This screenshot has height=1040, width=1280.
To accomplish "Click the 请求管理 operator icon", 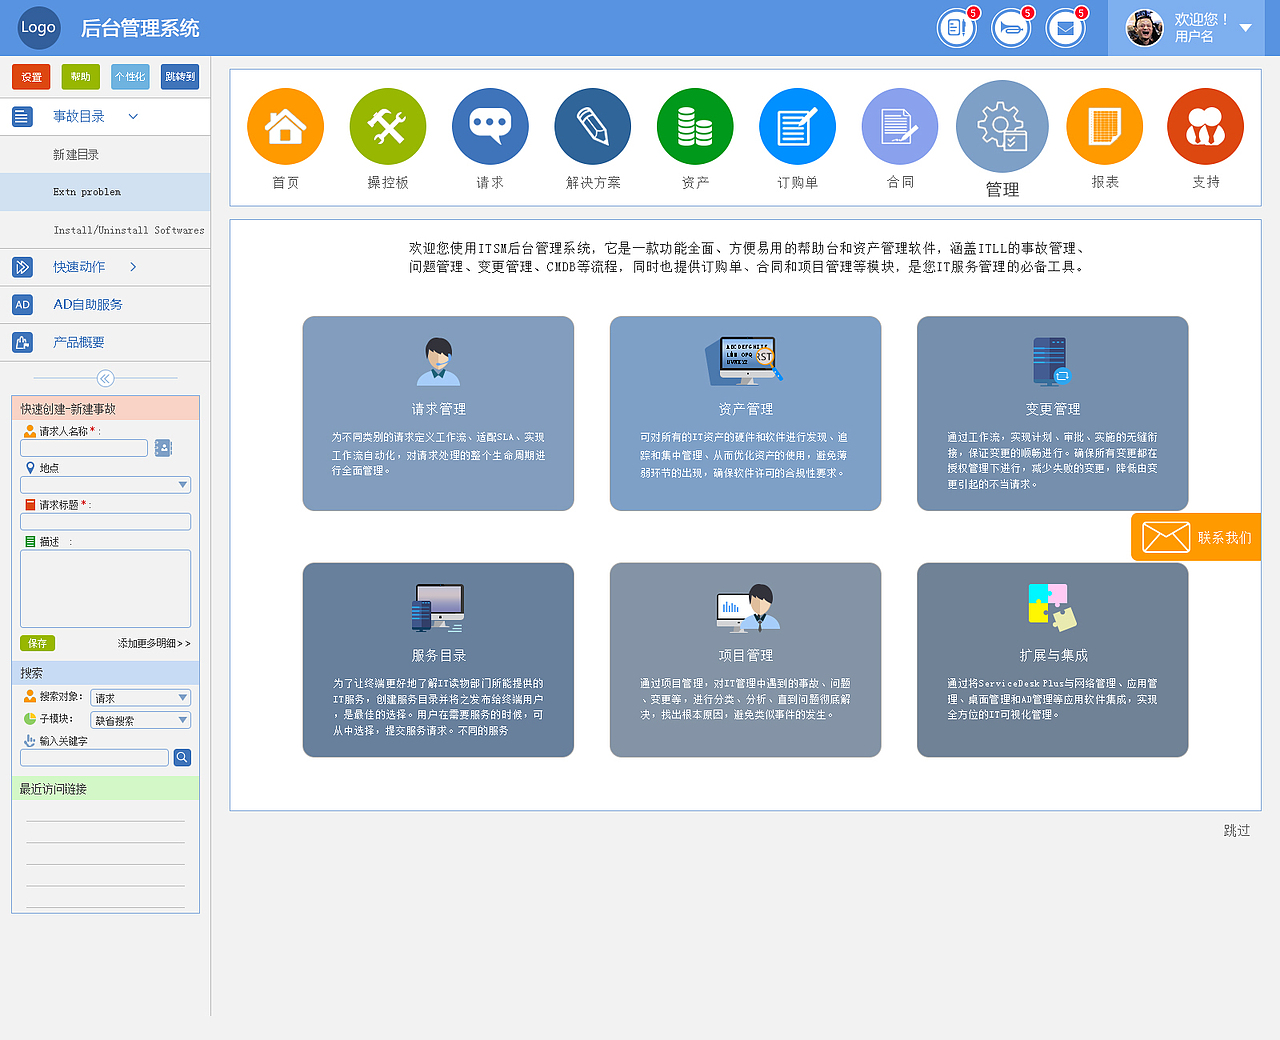I will click(438, 362).
